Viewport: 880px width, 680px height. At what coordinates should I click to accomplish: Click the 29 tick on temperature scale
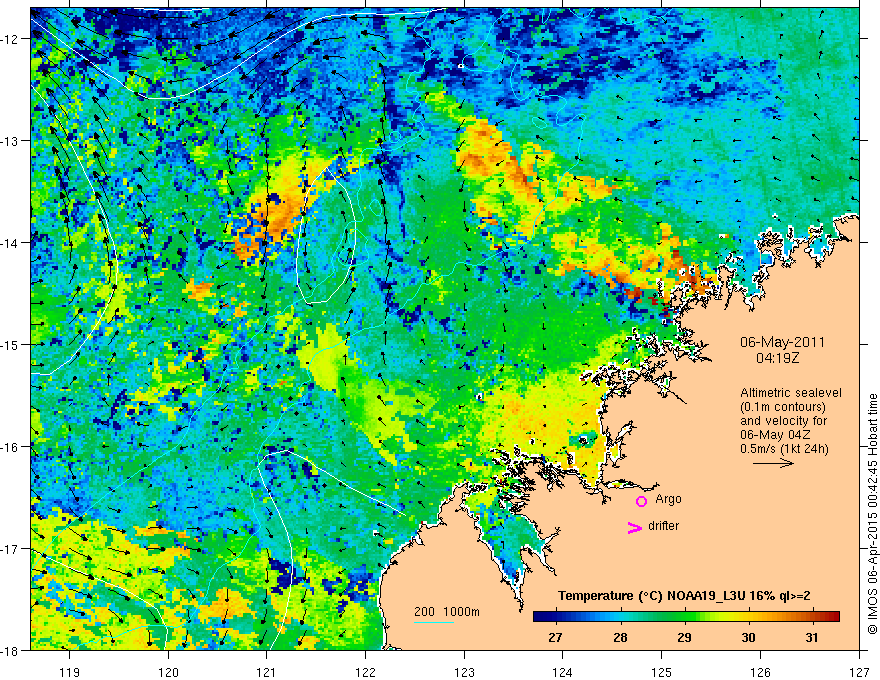(x=684, y=638)
